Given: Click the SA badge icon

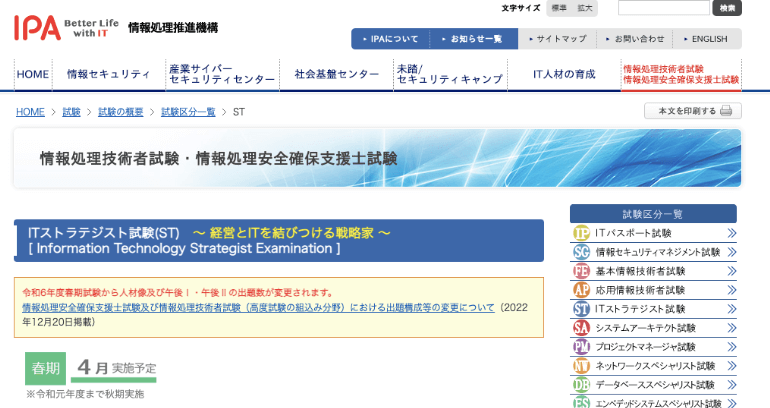Looking at the screenshot, I should click(x=581, y=328).
